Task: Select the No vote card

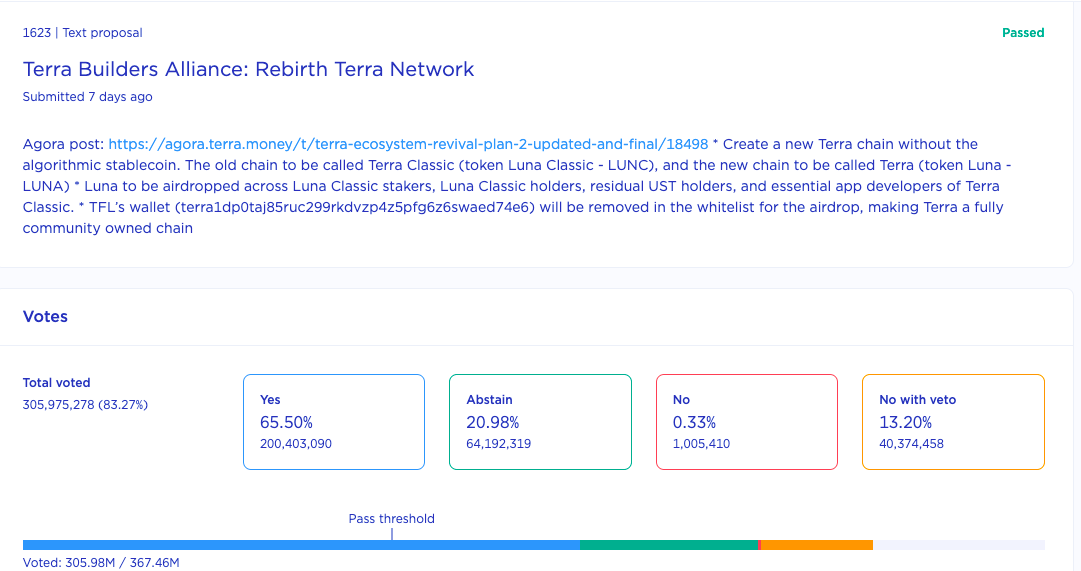Action: [x=746, y=422]
